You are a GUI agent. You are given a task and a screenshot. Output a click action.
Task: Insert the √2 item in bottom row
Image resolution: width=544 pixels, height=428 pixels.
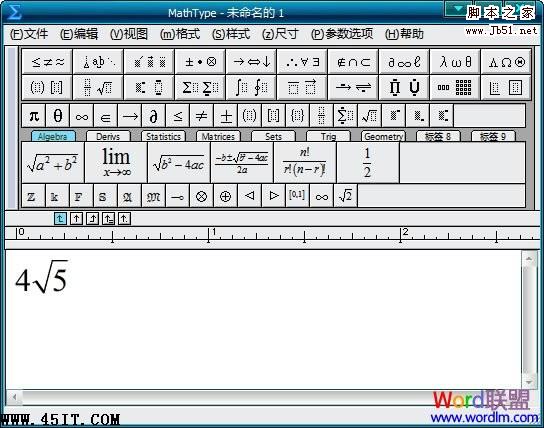[x=346, y=196]
